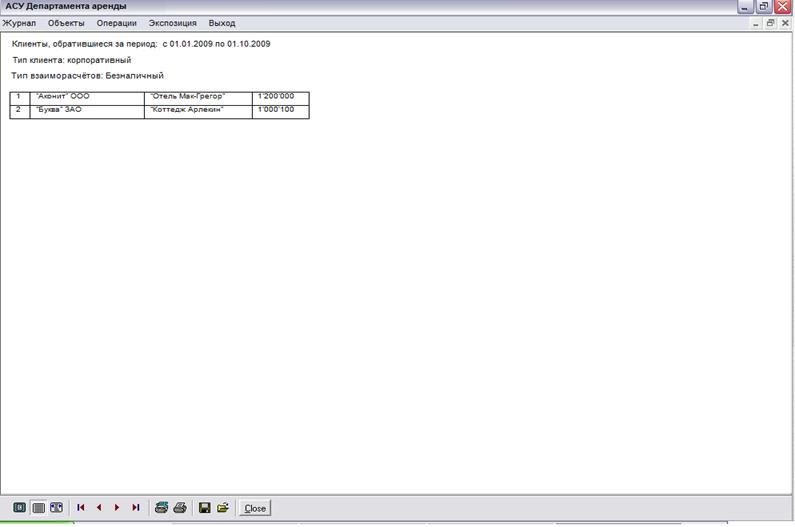Restore the inner document window
The width and height of the screenshot is (795, 527).
[x=770, y=23]
